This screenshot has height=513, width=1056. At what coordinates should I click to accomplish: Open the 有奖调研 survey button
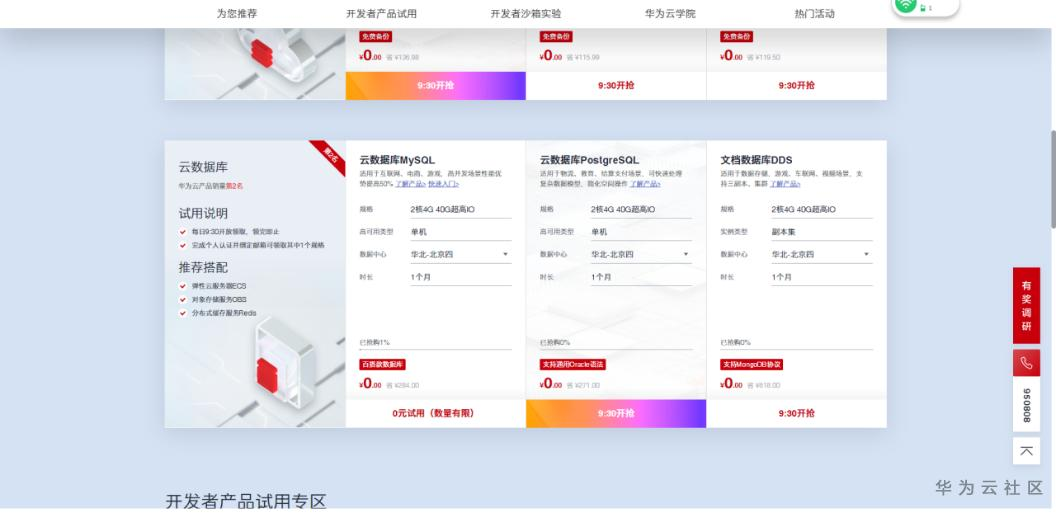coord(1026,306)
